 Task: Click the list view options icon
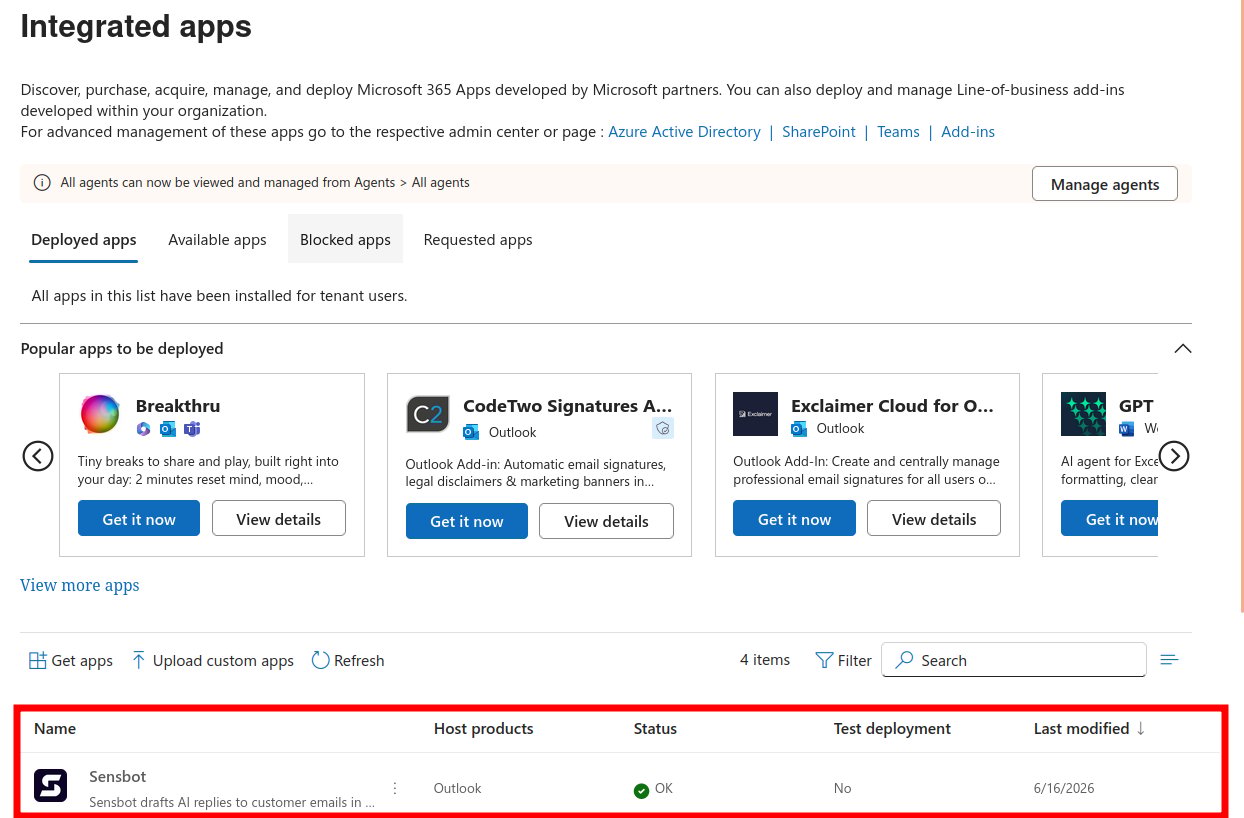click(1169, 660)
